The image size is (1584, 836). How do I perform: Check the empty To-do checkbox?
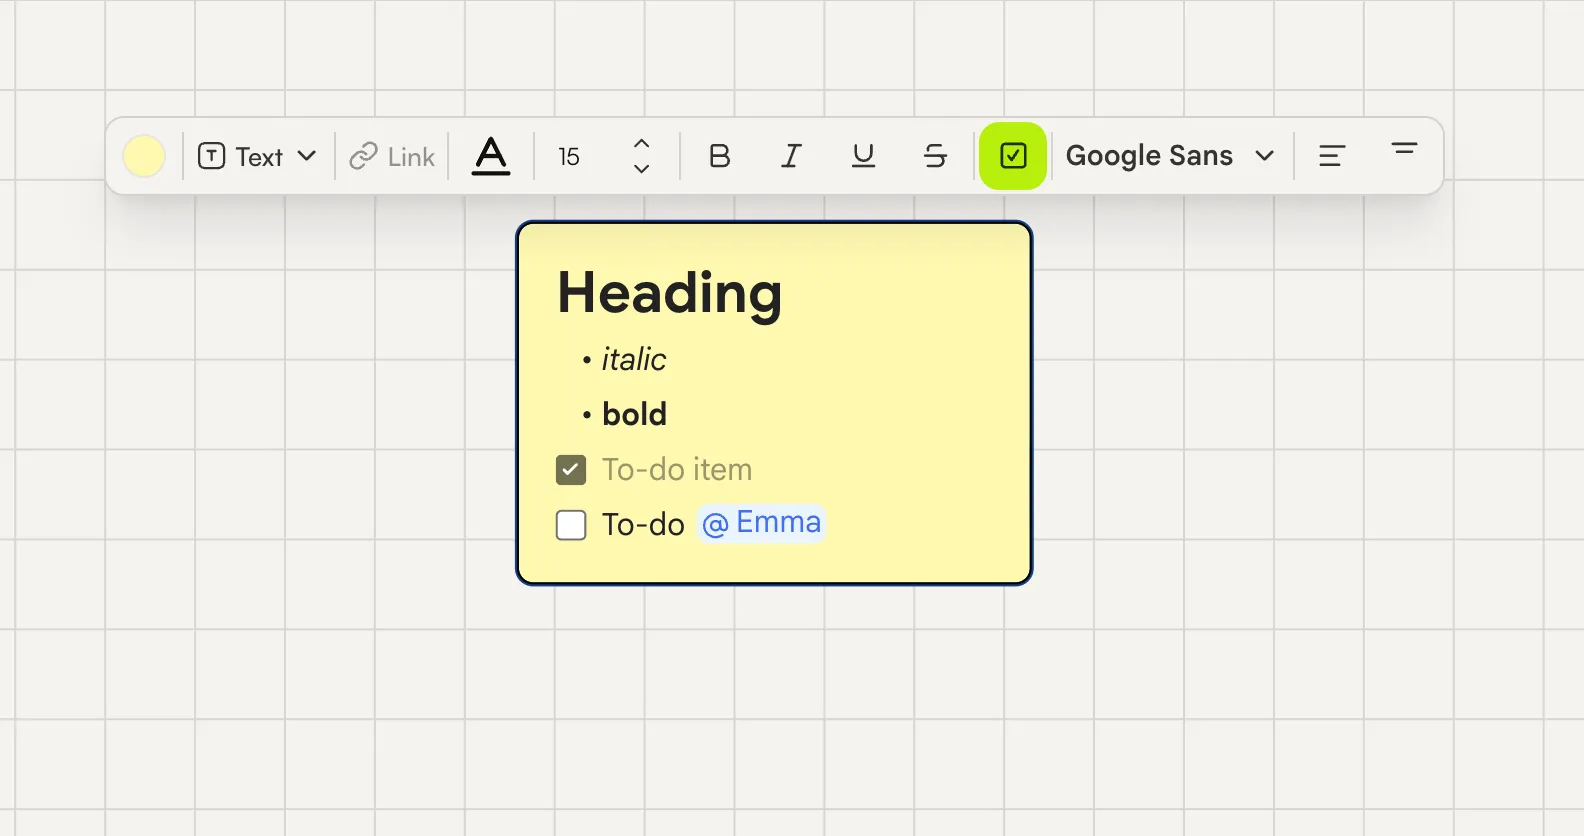pos(571,525)
